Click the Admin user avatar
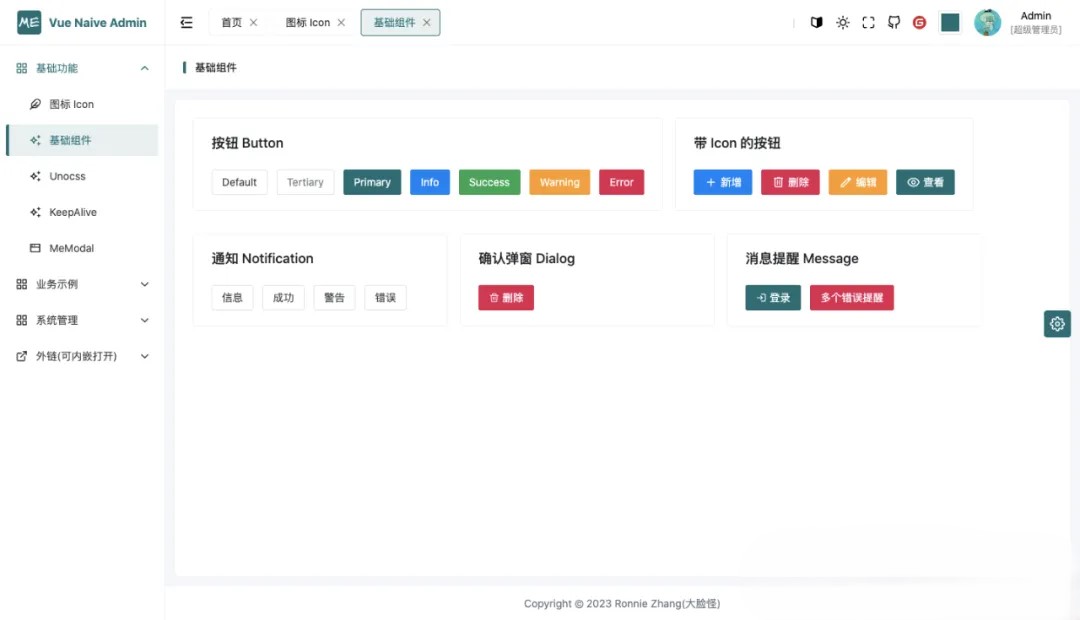The image size is (1080, 620). (987, 23)
